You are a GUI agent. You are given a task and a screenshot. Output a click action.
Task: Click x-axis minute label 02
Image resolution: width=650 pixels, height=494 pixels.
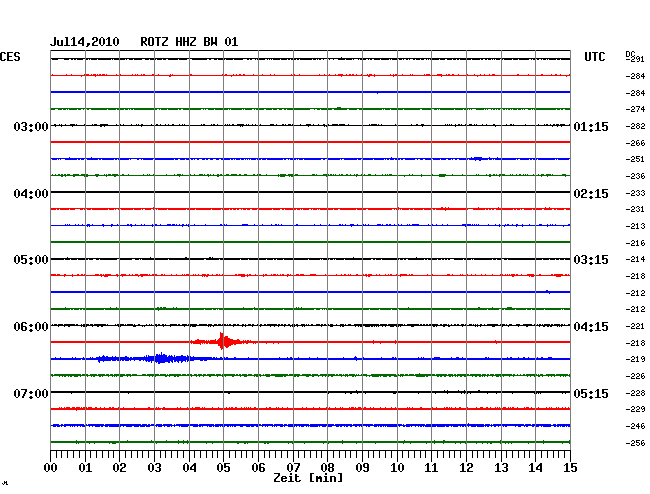(119, 468)
